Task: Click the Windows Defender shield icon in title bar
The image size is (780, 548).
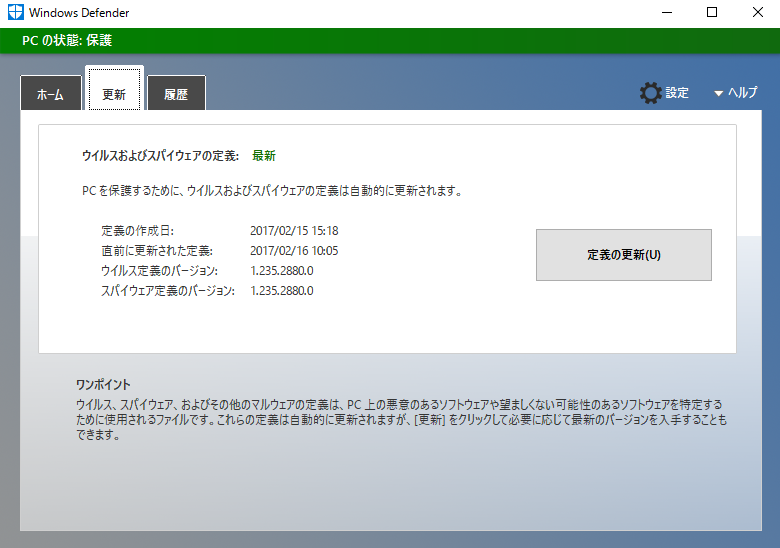Action: pyautogui.click(x=13, y=13)
